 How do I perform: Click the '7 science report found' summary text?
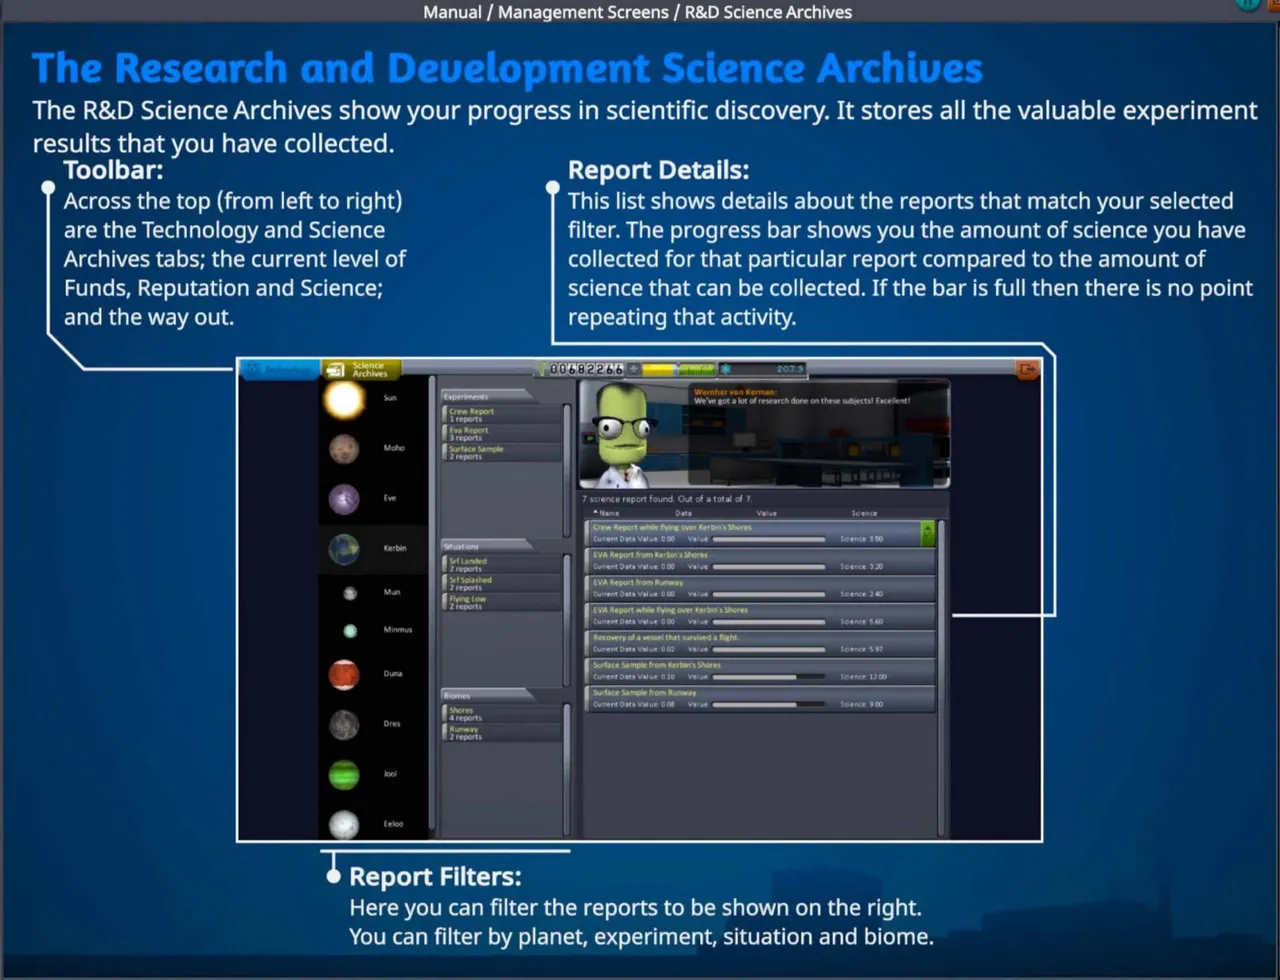[666, 498]
